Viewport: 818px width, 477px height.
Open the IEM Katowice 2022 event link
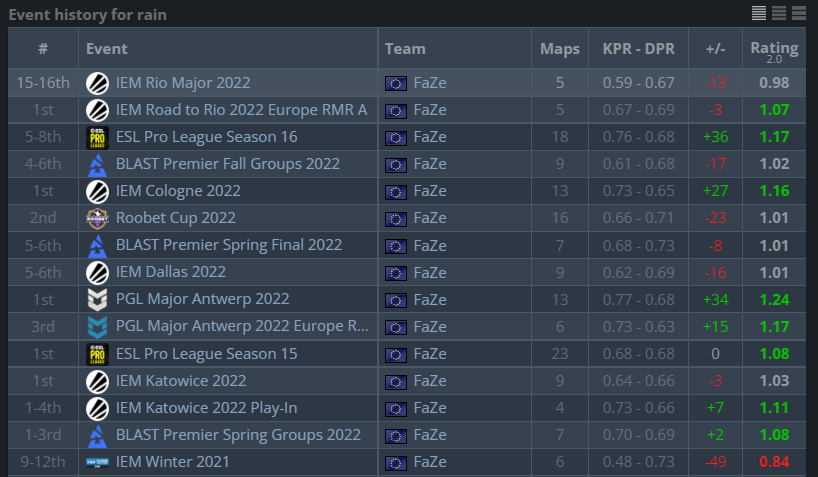[181, 381]
